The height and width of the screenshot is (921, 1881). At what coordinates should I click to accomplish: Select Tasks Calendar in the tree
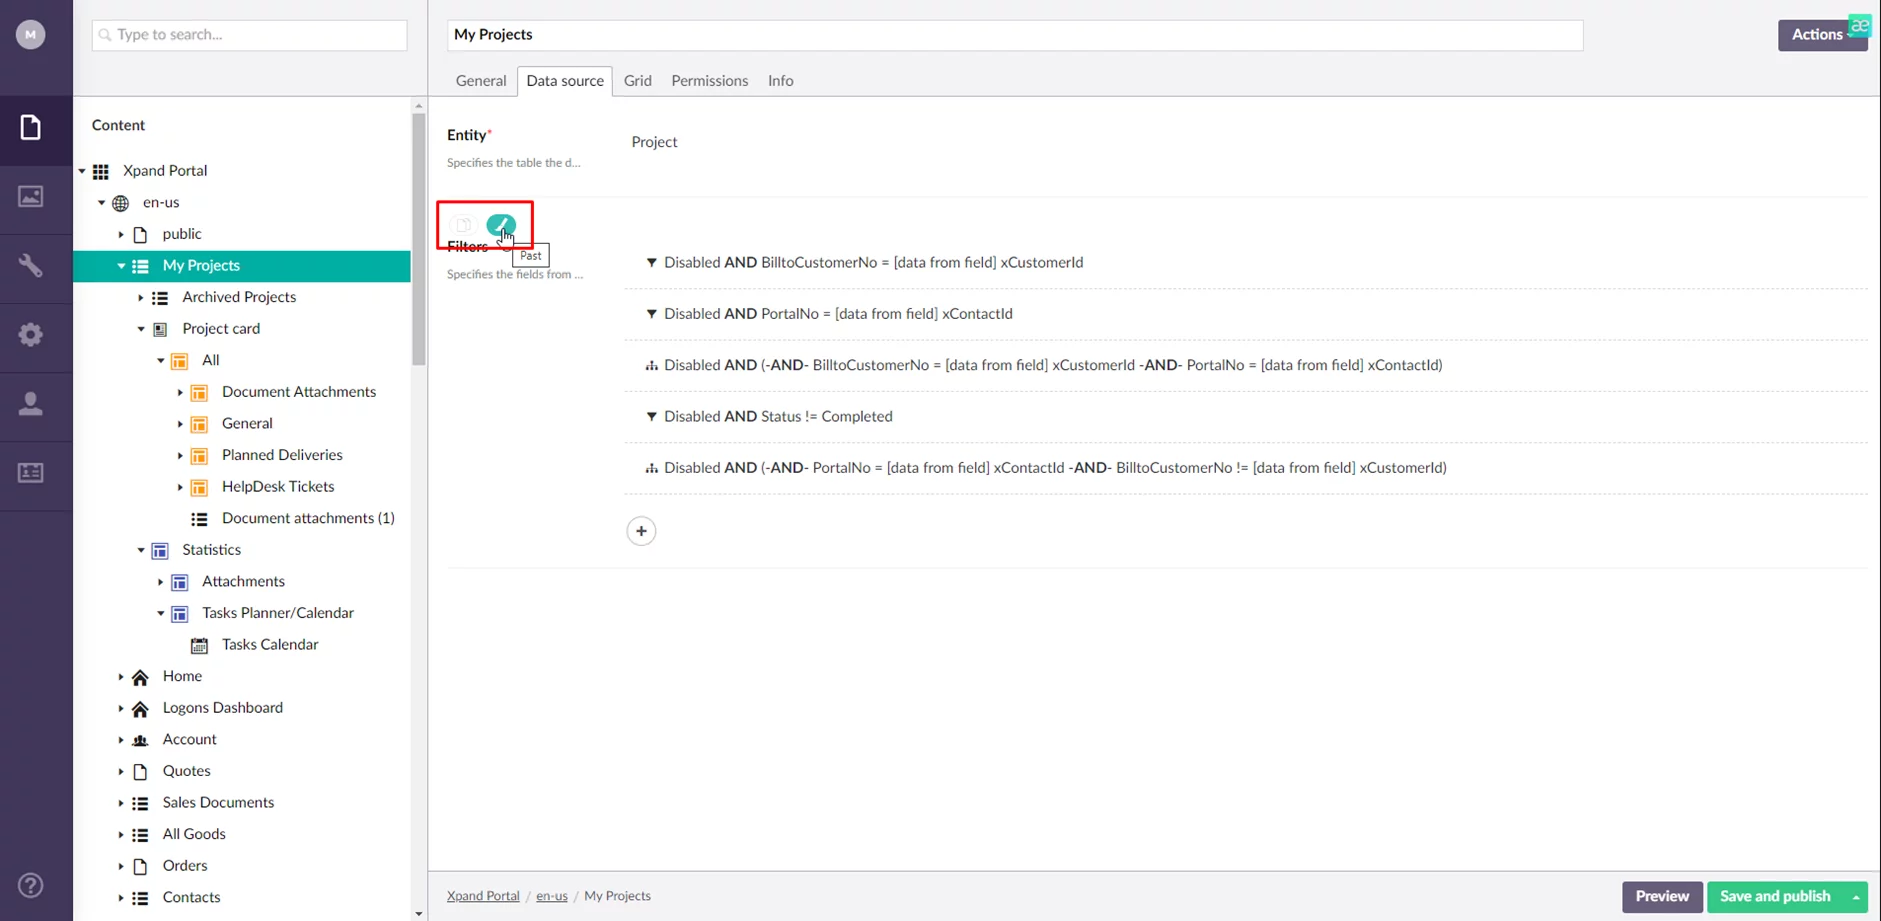point(270,645)
